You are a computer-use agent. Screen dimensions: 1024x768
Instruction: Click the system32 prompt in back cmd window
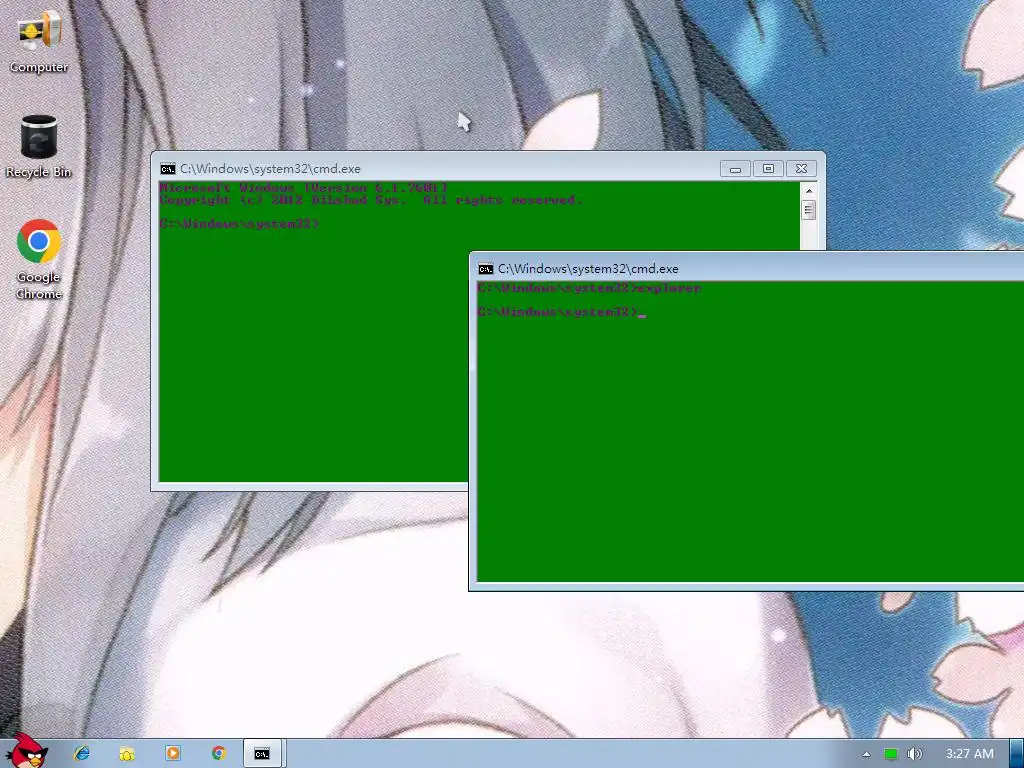click(239, 224)
